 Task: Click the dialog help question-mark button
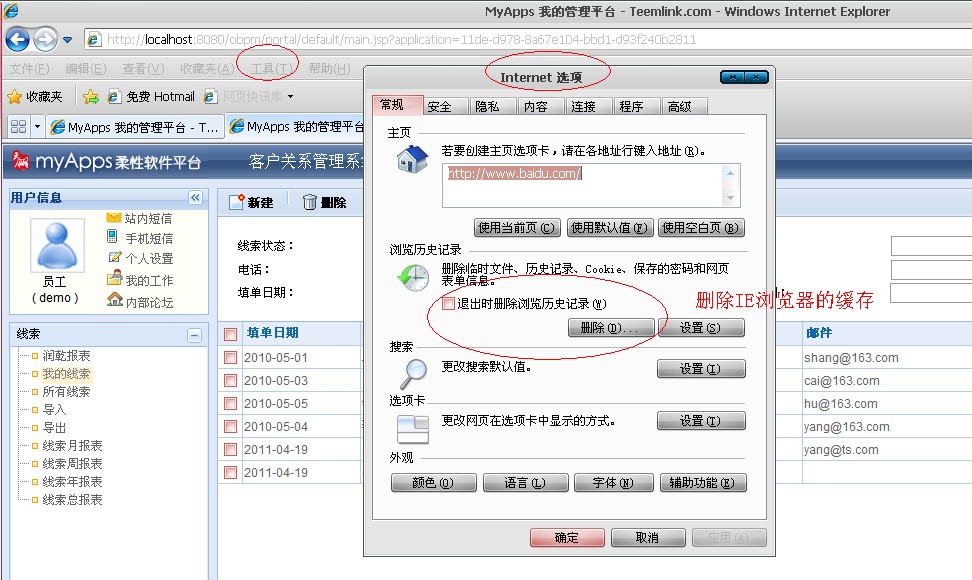[733, 77]
